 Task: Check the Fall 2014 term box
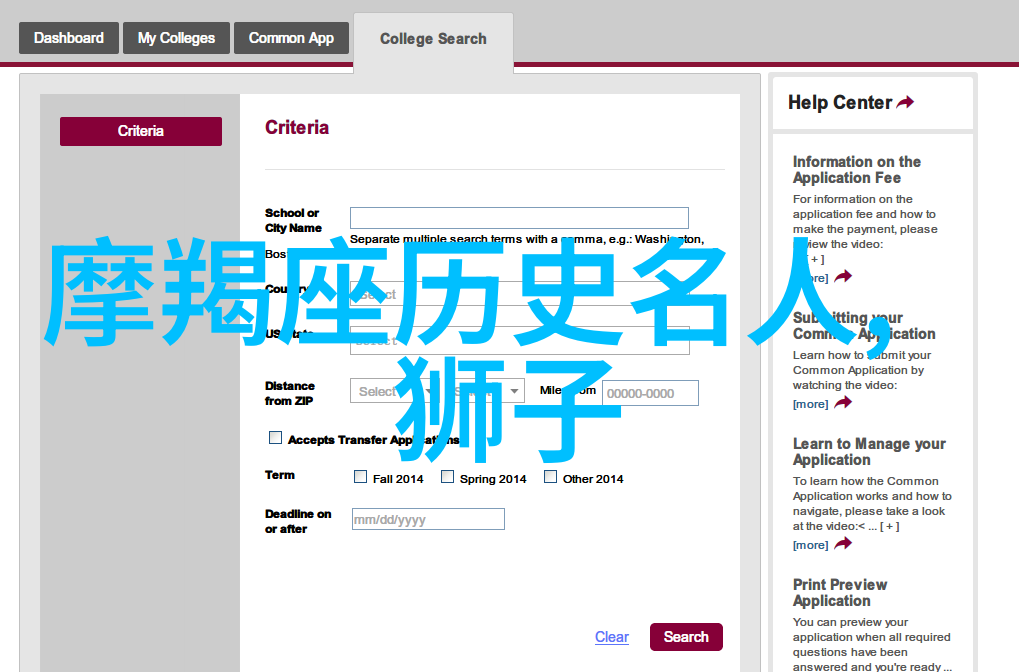pyautogui.click(x=361, y=477)
